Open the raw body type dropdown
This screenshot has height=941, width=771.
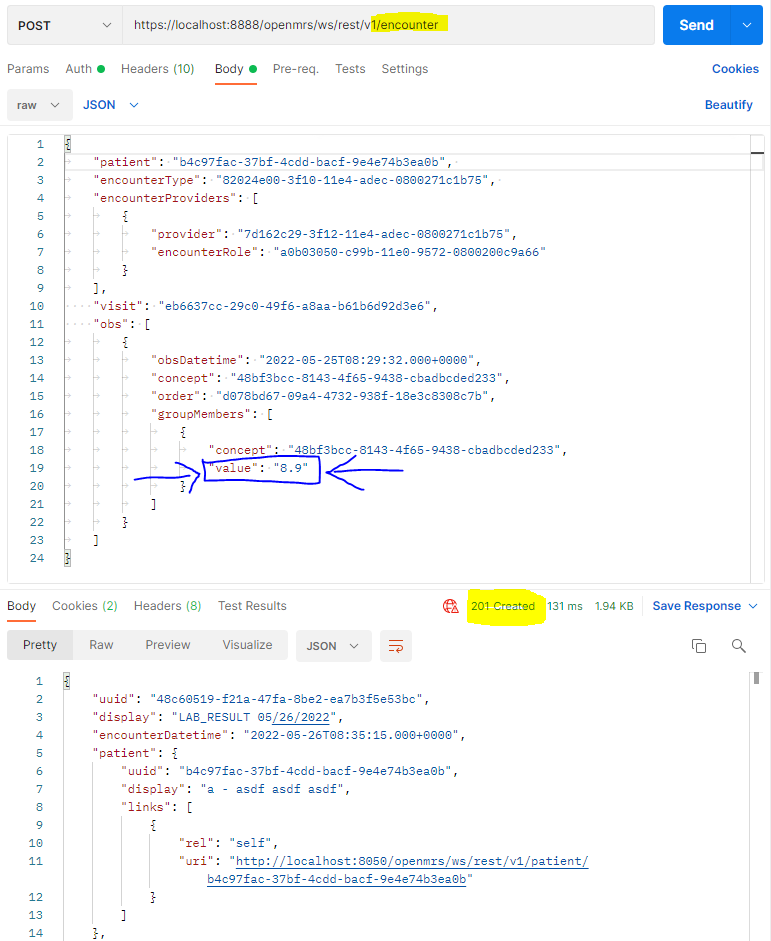40,105
